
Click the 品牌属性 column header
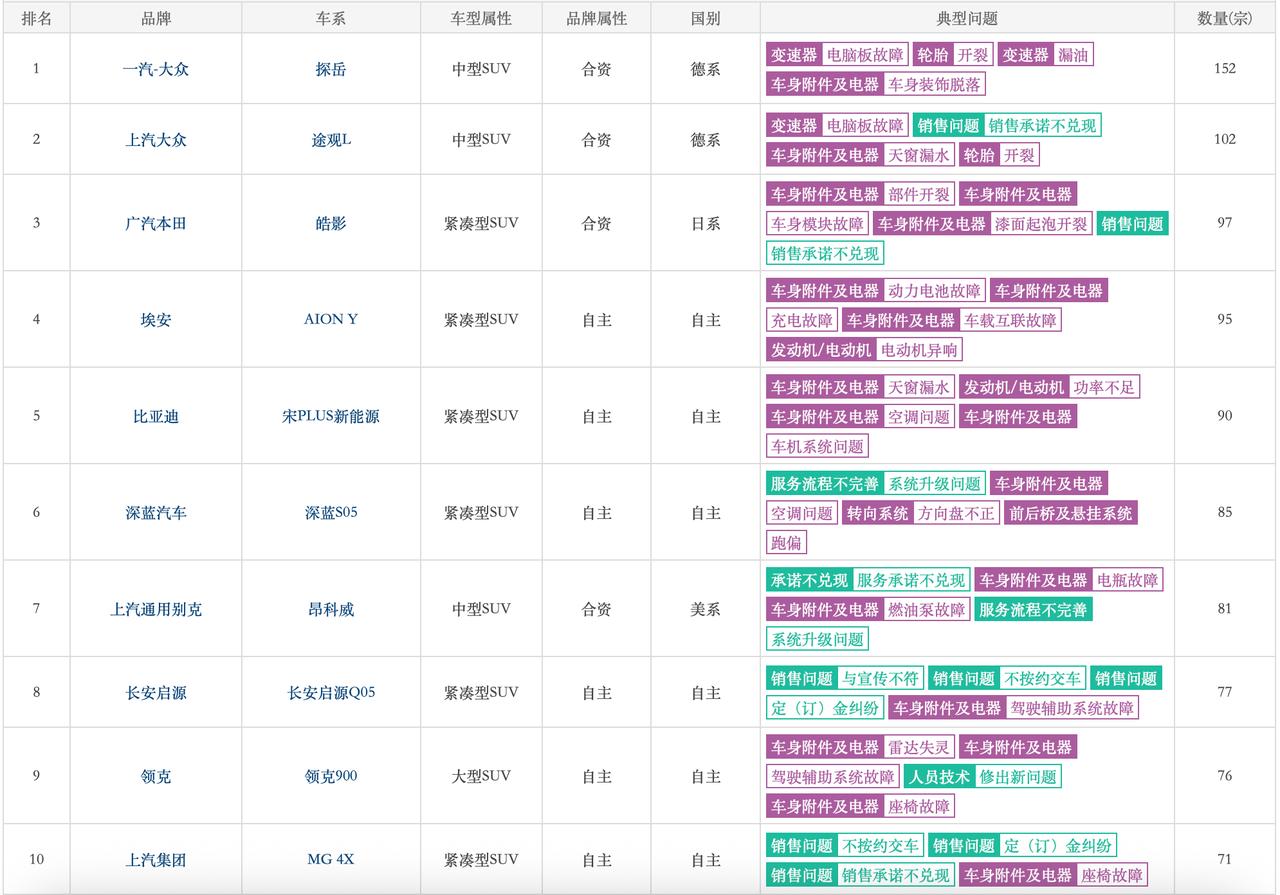[x=597, y=18]
